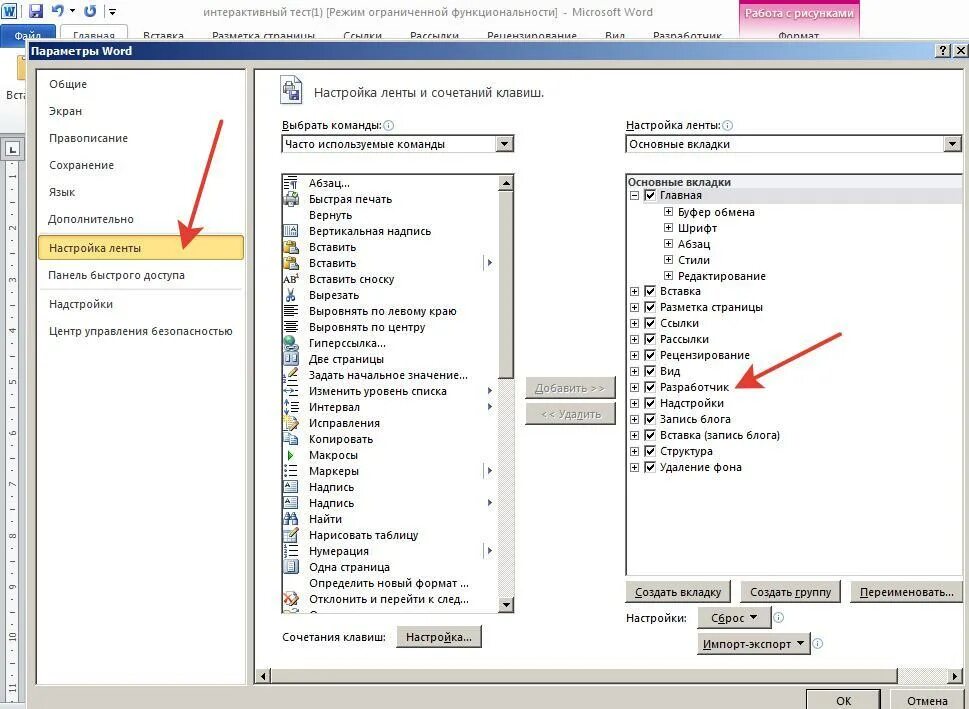
Task: Expand the Буфер обмена group
Action: (x=668, y=211)
